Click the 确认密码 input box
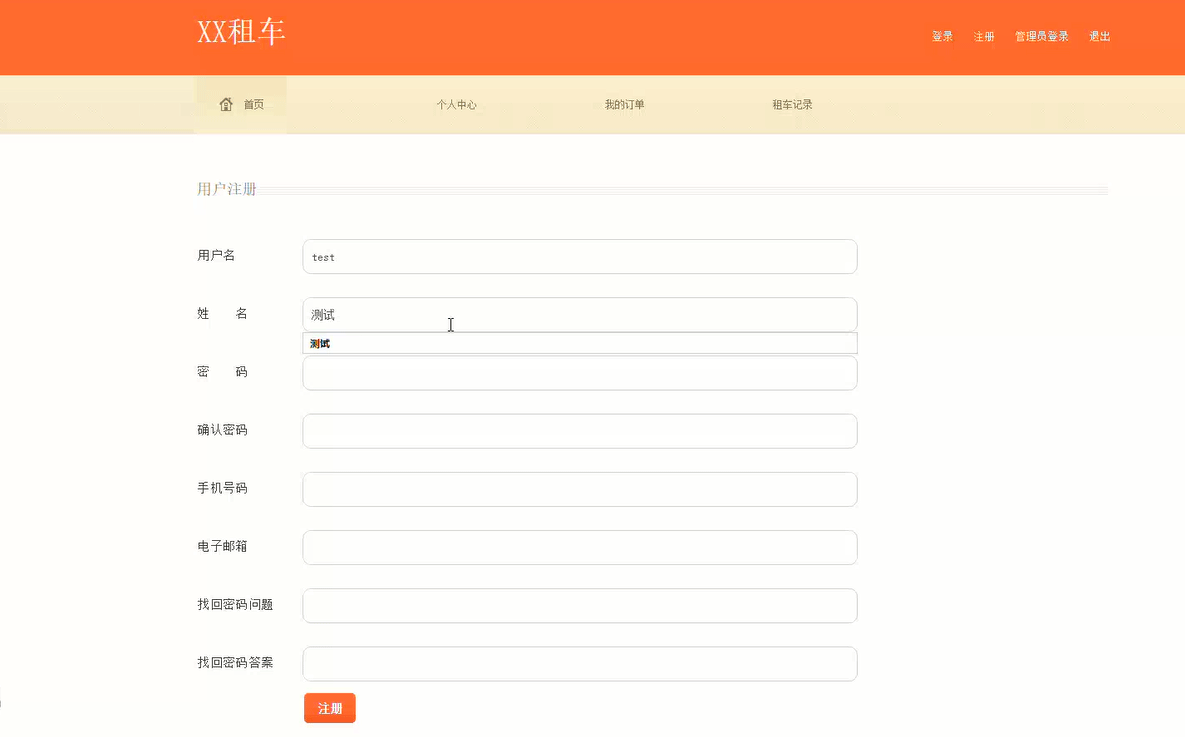Screen dimensions: 1185x737 [579, 431]
